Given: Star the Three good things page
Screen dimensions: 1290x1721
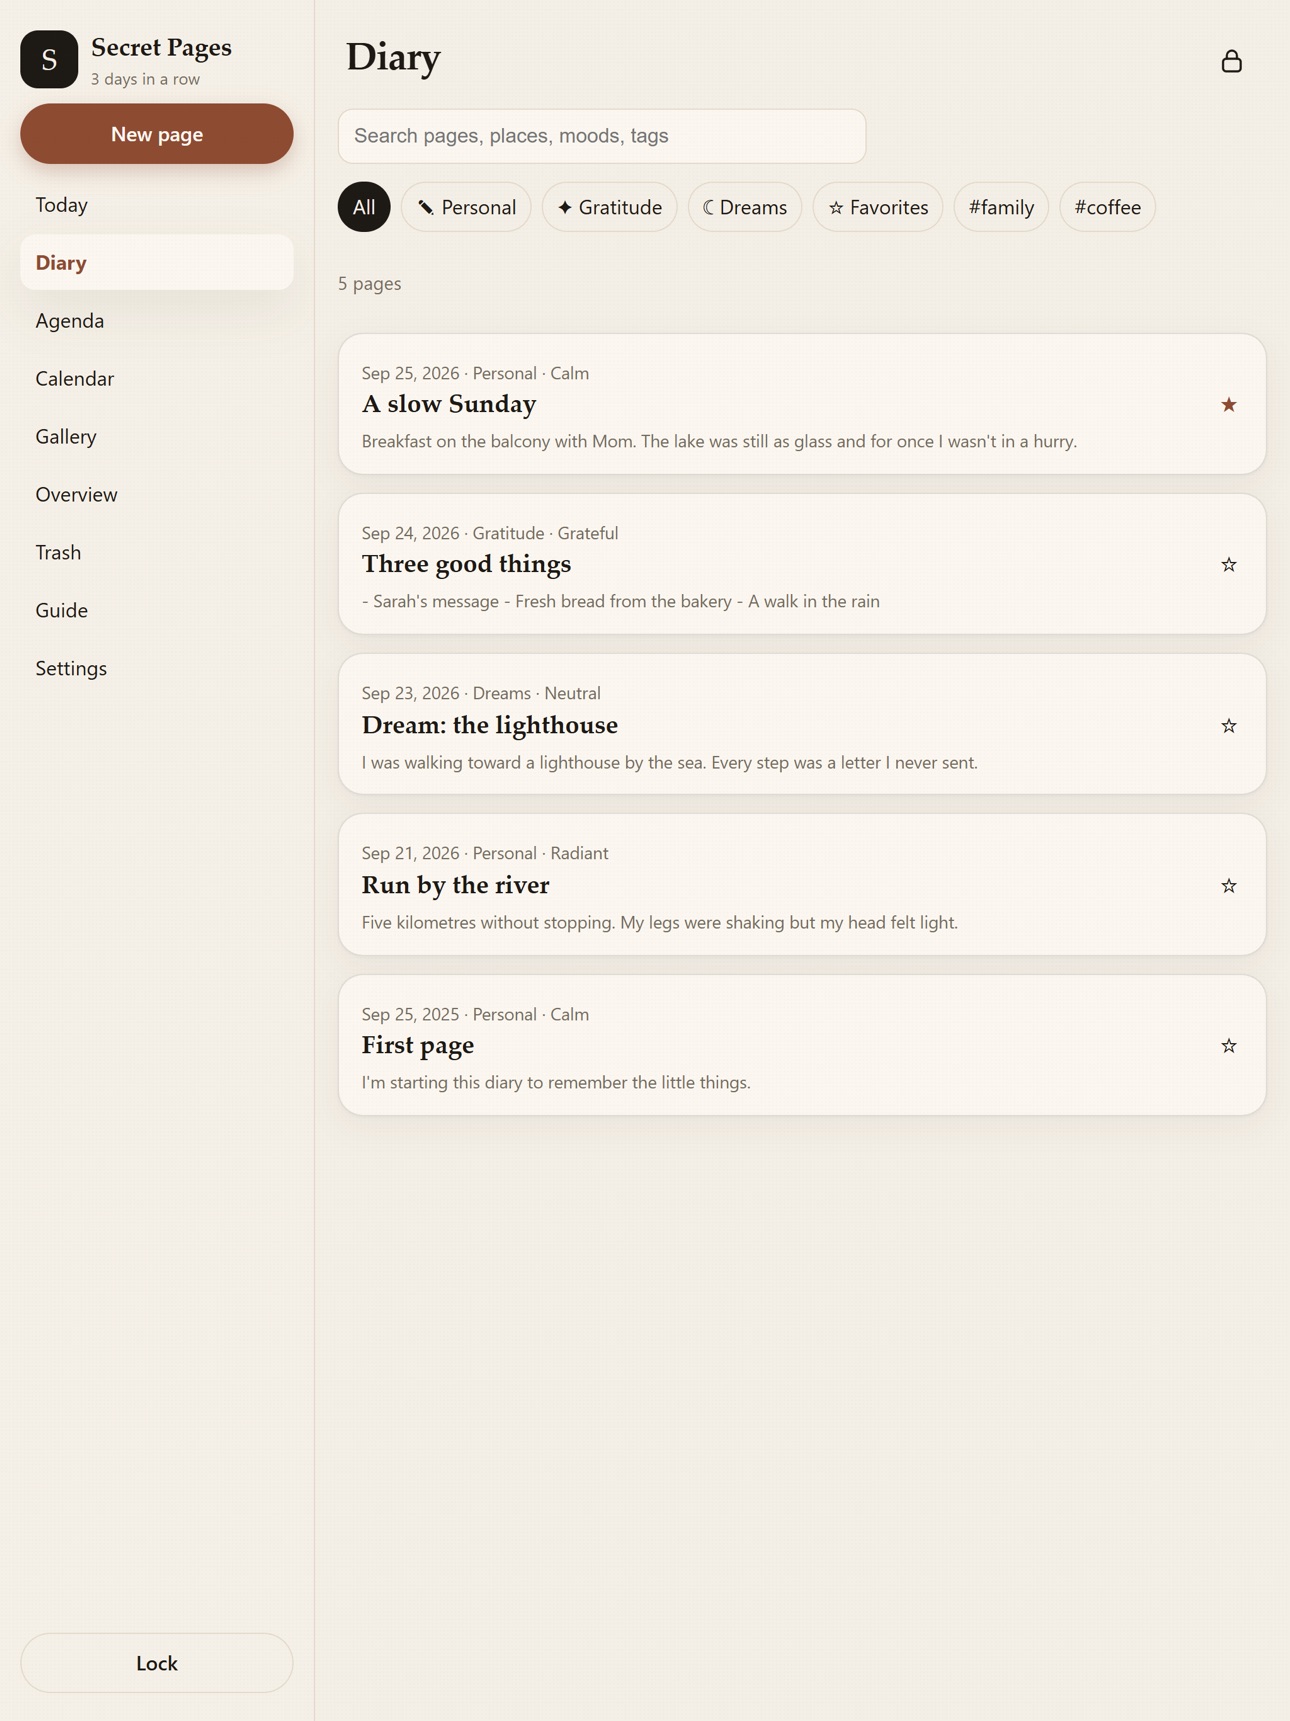Looking at the screenshot, I should point(1228,564).
